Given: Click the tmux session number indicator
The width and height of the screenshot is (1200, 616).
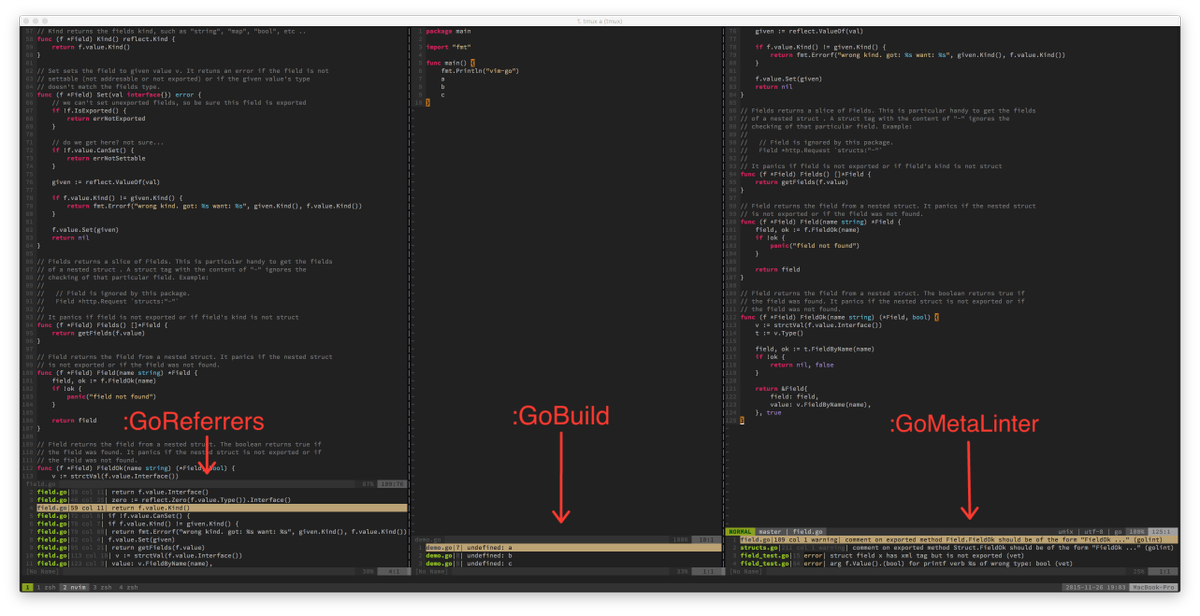Looking at the screenshot, I should (27, 587).
